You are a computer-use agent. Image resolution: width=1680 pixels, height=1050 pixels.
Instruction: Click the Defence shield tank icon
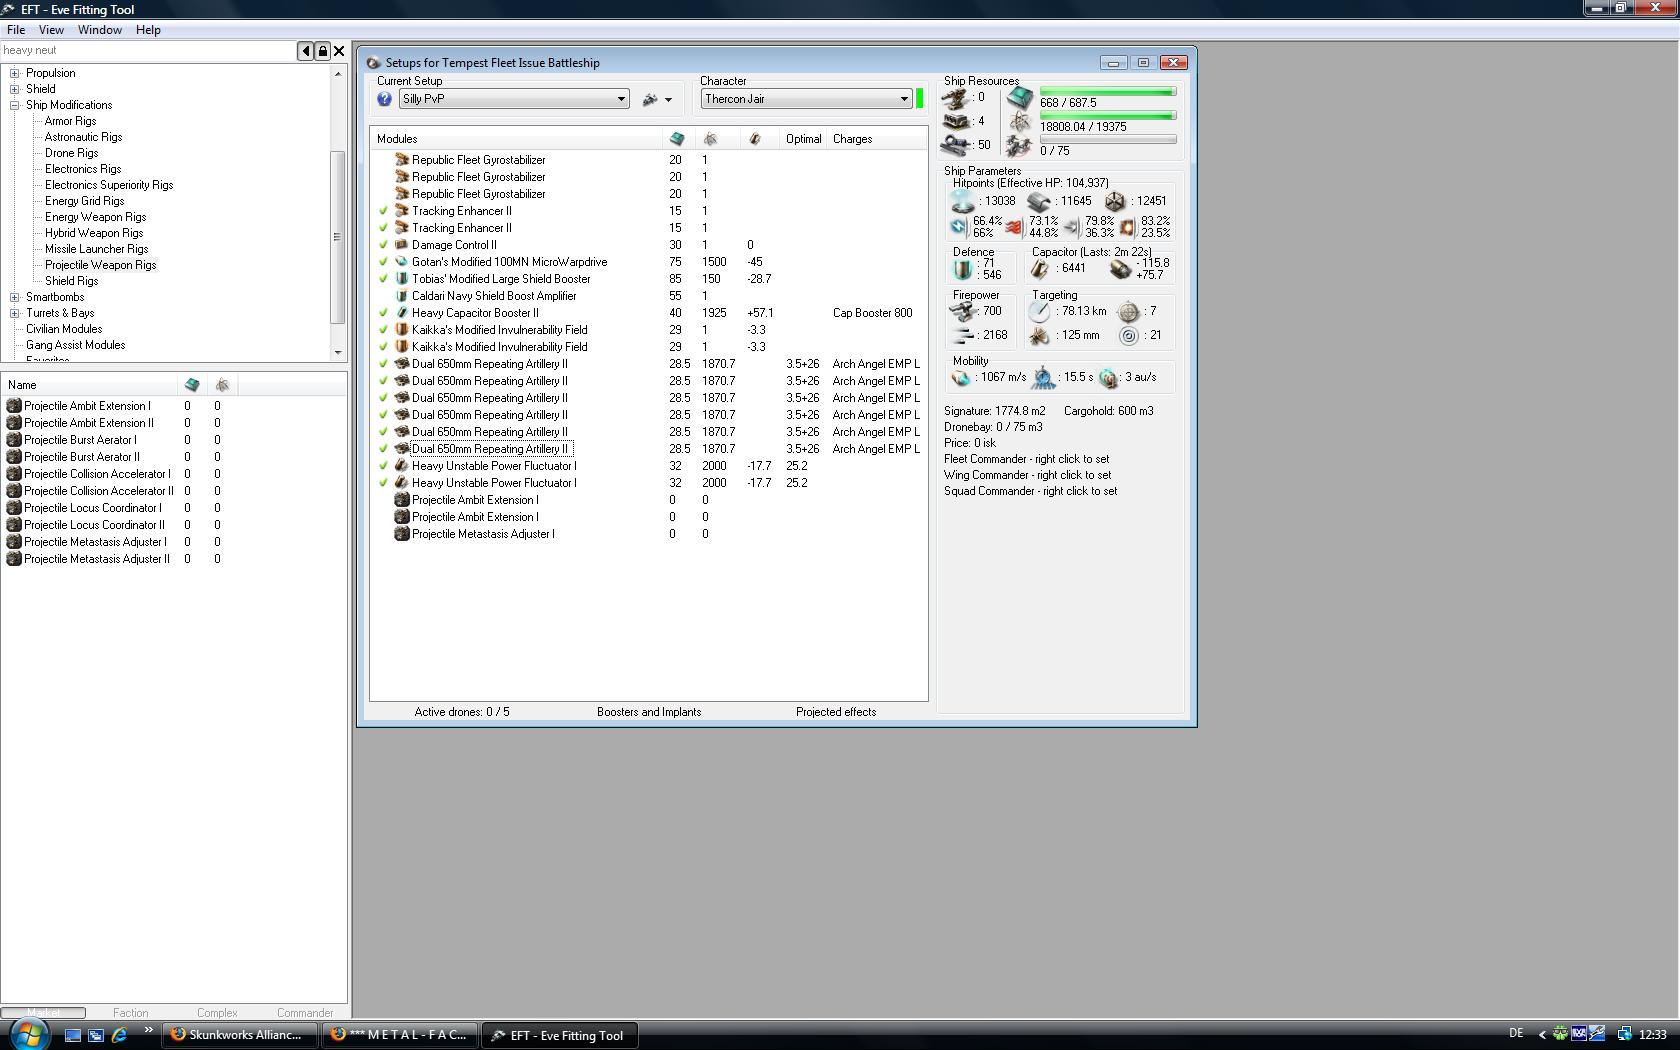(962, 269)
